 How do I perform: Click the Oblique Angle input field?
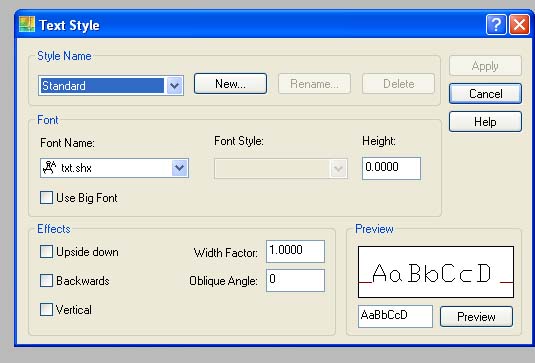pos(295,280)
